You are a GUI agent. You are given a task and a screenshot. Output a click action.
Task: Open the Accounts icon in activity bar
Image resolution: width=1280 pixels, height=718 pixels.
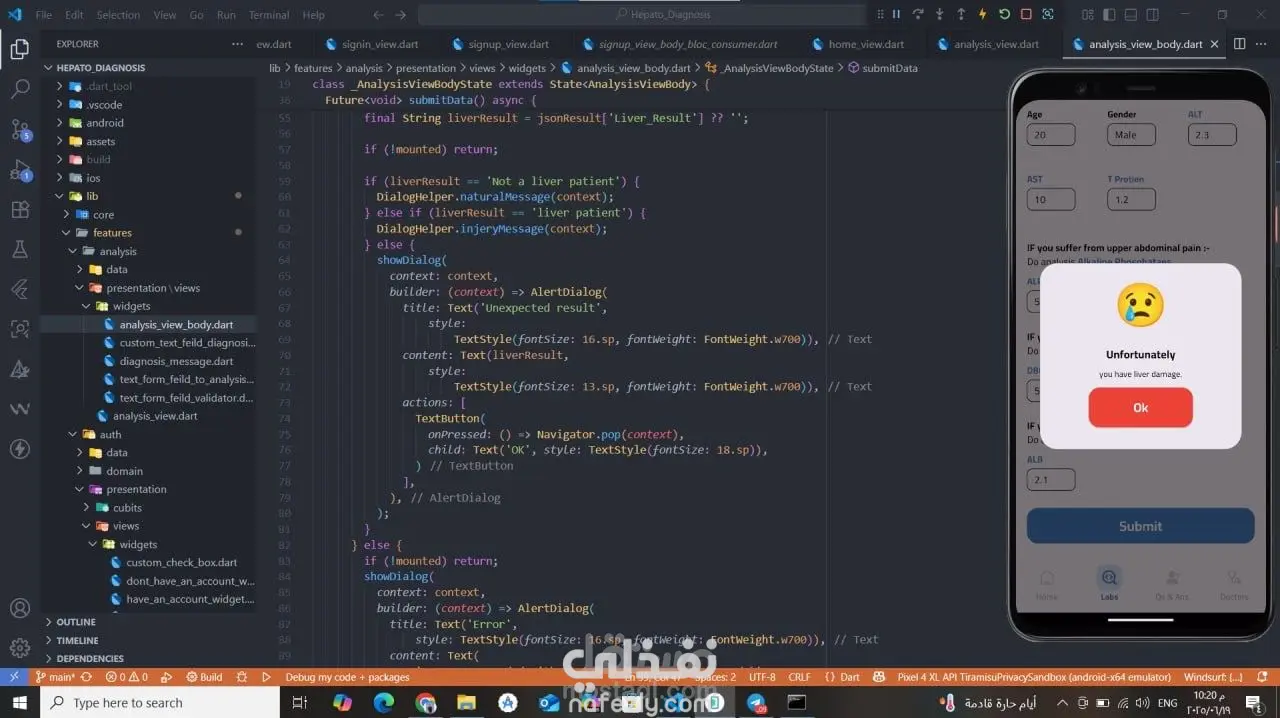click(19, 608)
